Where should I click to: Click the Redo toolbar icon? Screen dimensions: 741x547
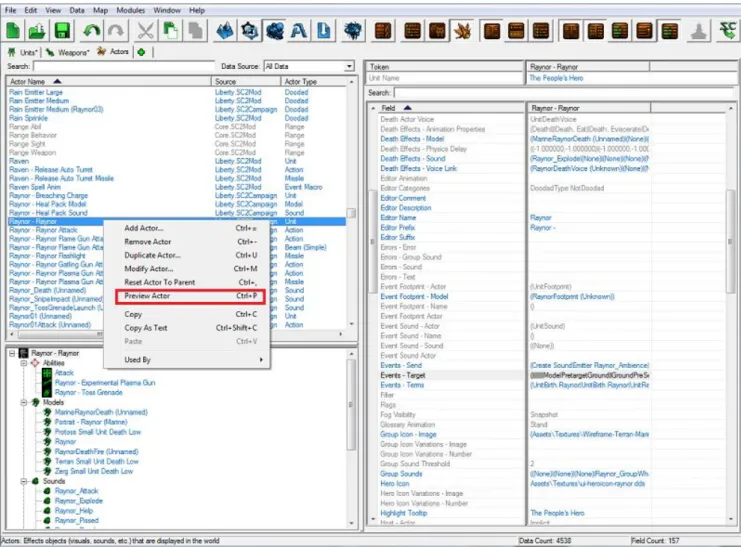tap(116, 31)
